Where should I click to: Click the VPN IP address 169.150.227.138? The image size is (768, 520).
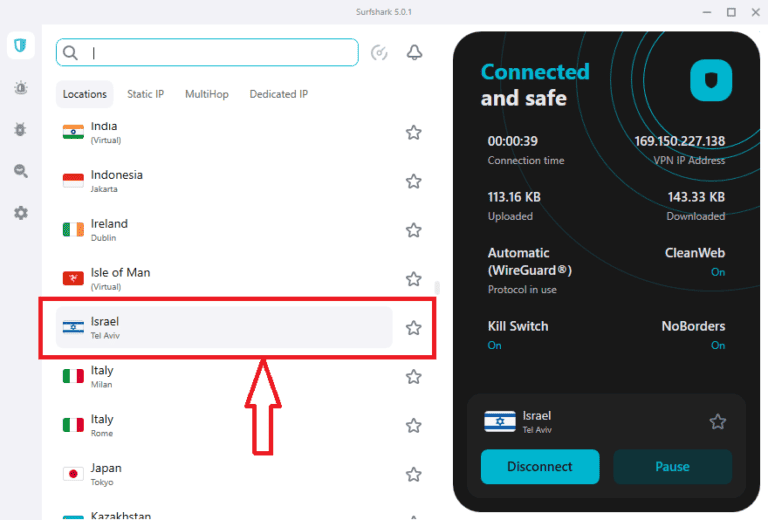[679, 142]
